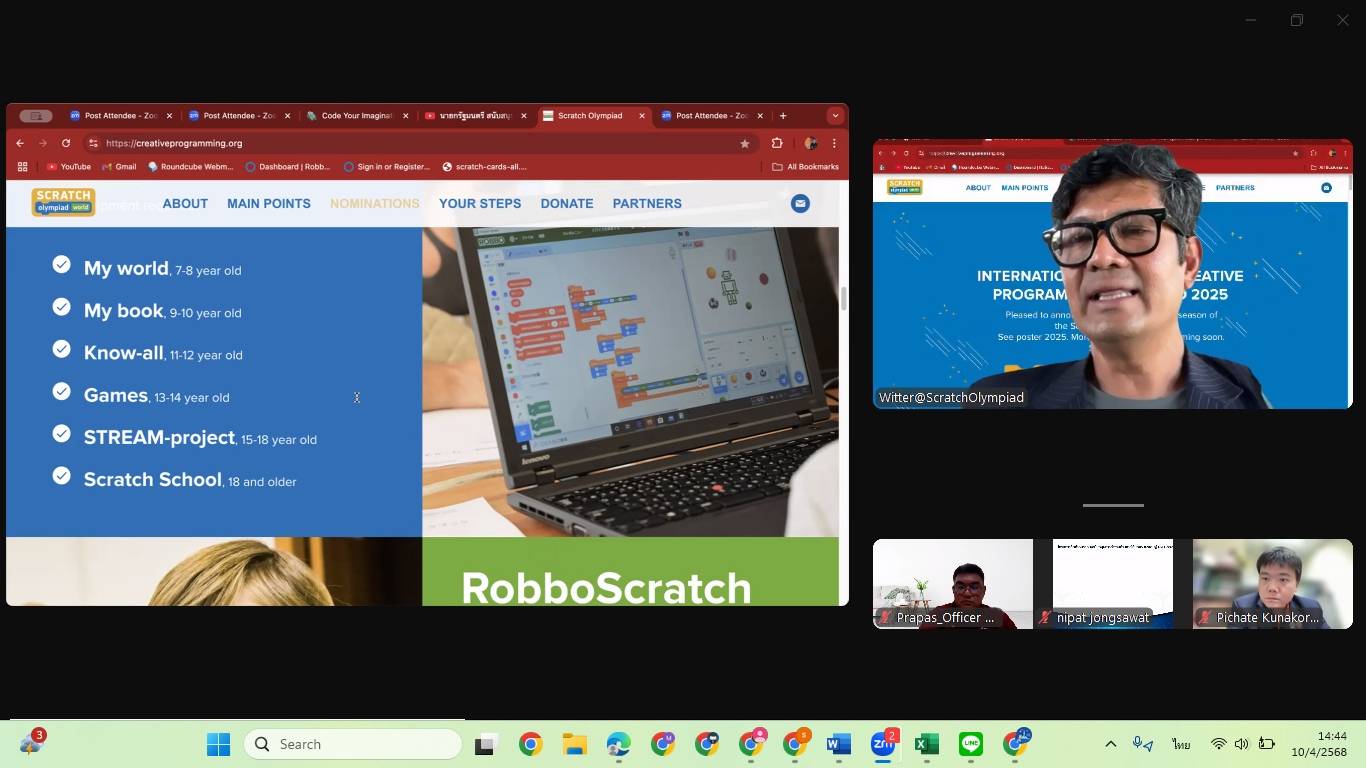The height and width of the screenshot is (768, 1366).
Task: Open PARTNERS in the site menu
Action: pos(647,203)
